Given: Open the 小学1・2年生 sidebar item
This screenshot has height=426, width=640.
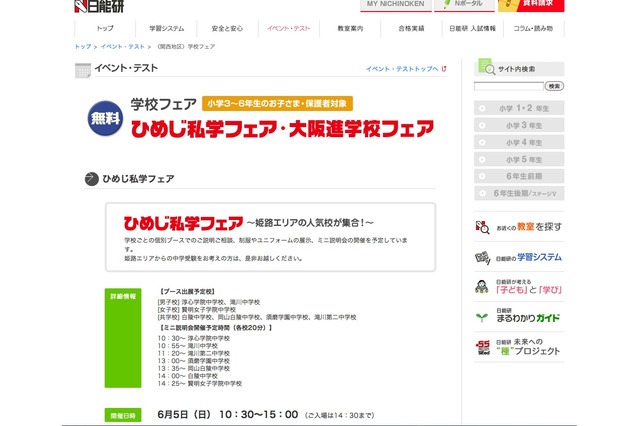Looking at the screenshot, I should click(519, 108).
